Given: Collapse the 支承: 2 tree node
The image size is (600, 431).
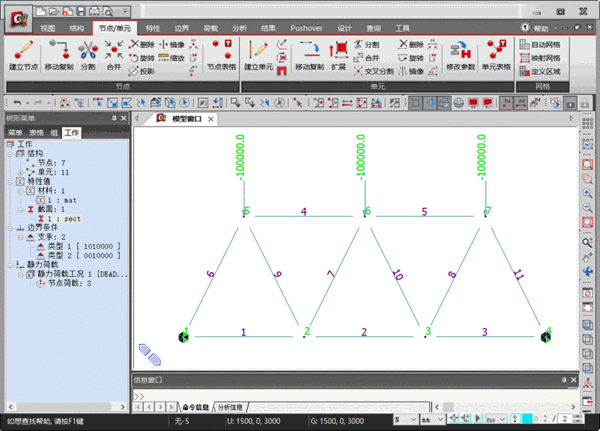Looking at the screenshot, I should coord(20,237).
